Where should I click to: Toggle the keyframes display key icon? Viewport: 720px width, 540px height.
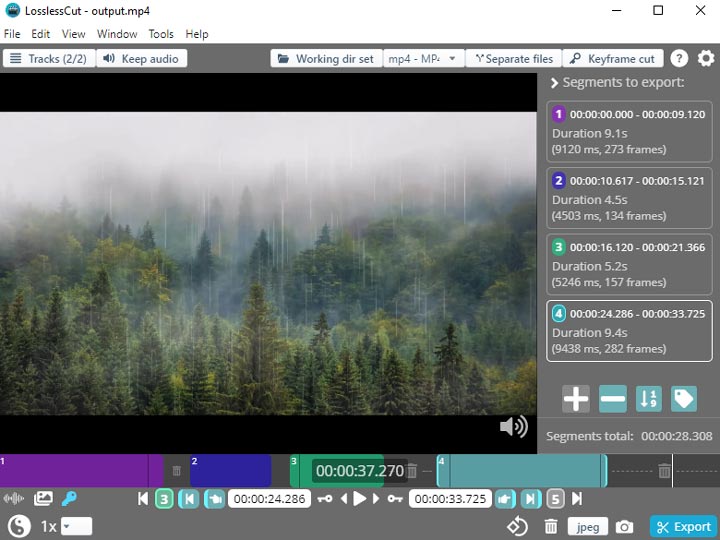pos(69,498)
